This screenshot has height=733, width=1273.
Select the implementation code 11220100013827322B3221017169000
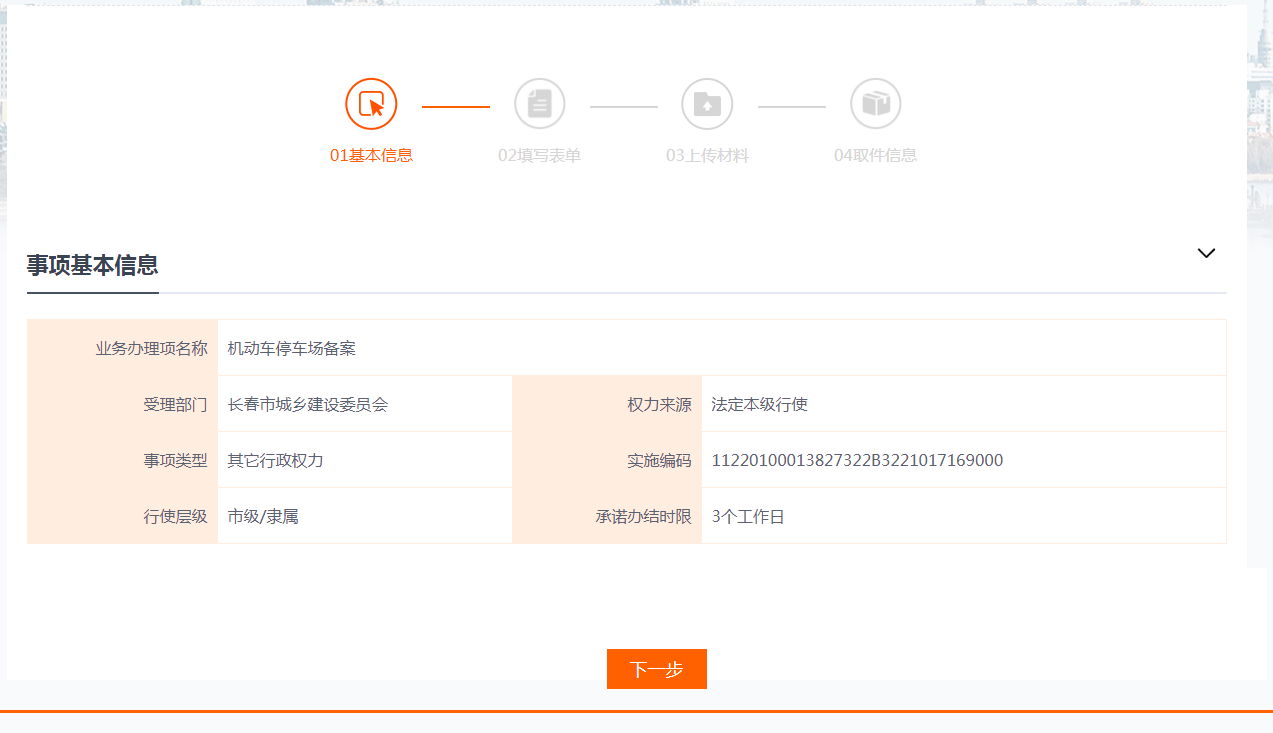[857, 461]
